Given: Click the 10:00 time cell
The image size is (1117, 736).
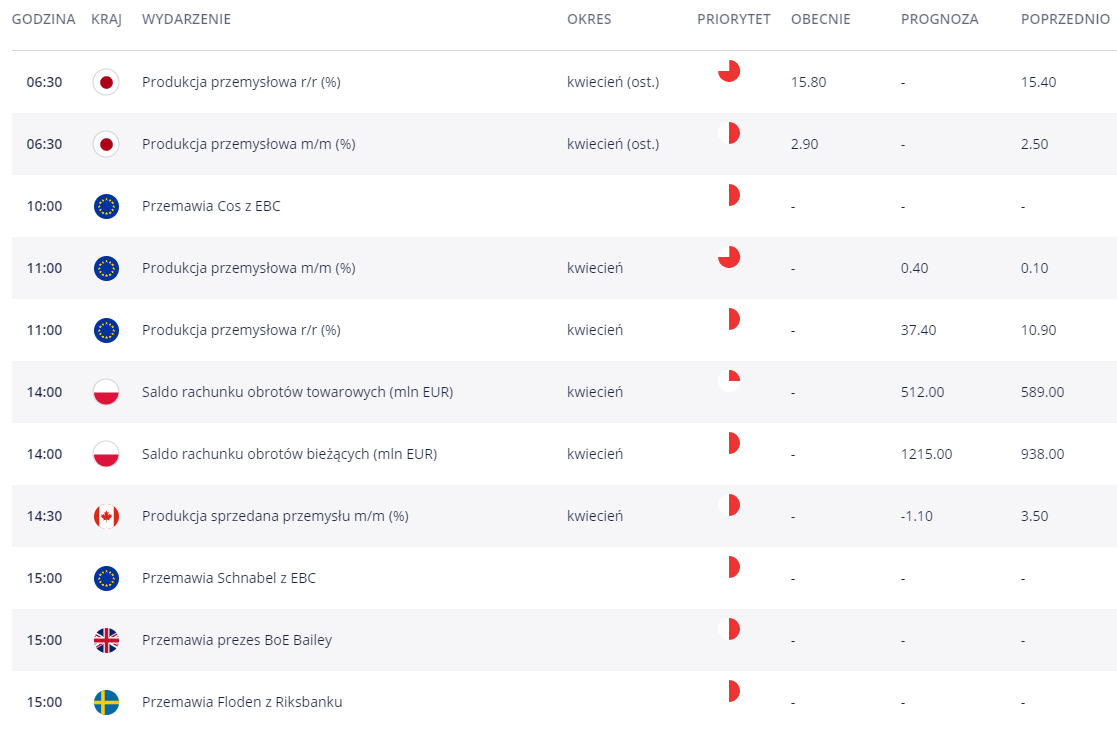Looking at the screenshot, I should click(x=44, y=206).
